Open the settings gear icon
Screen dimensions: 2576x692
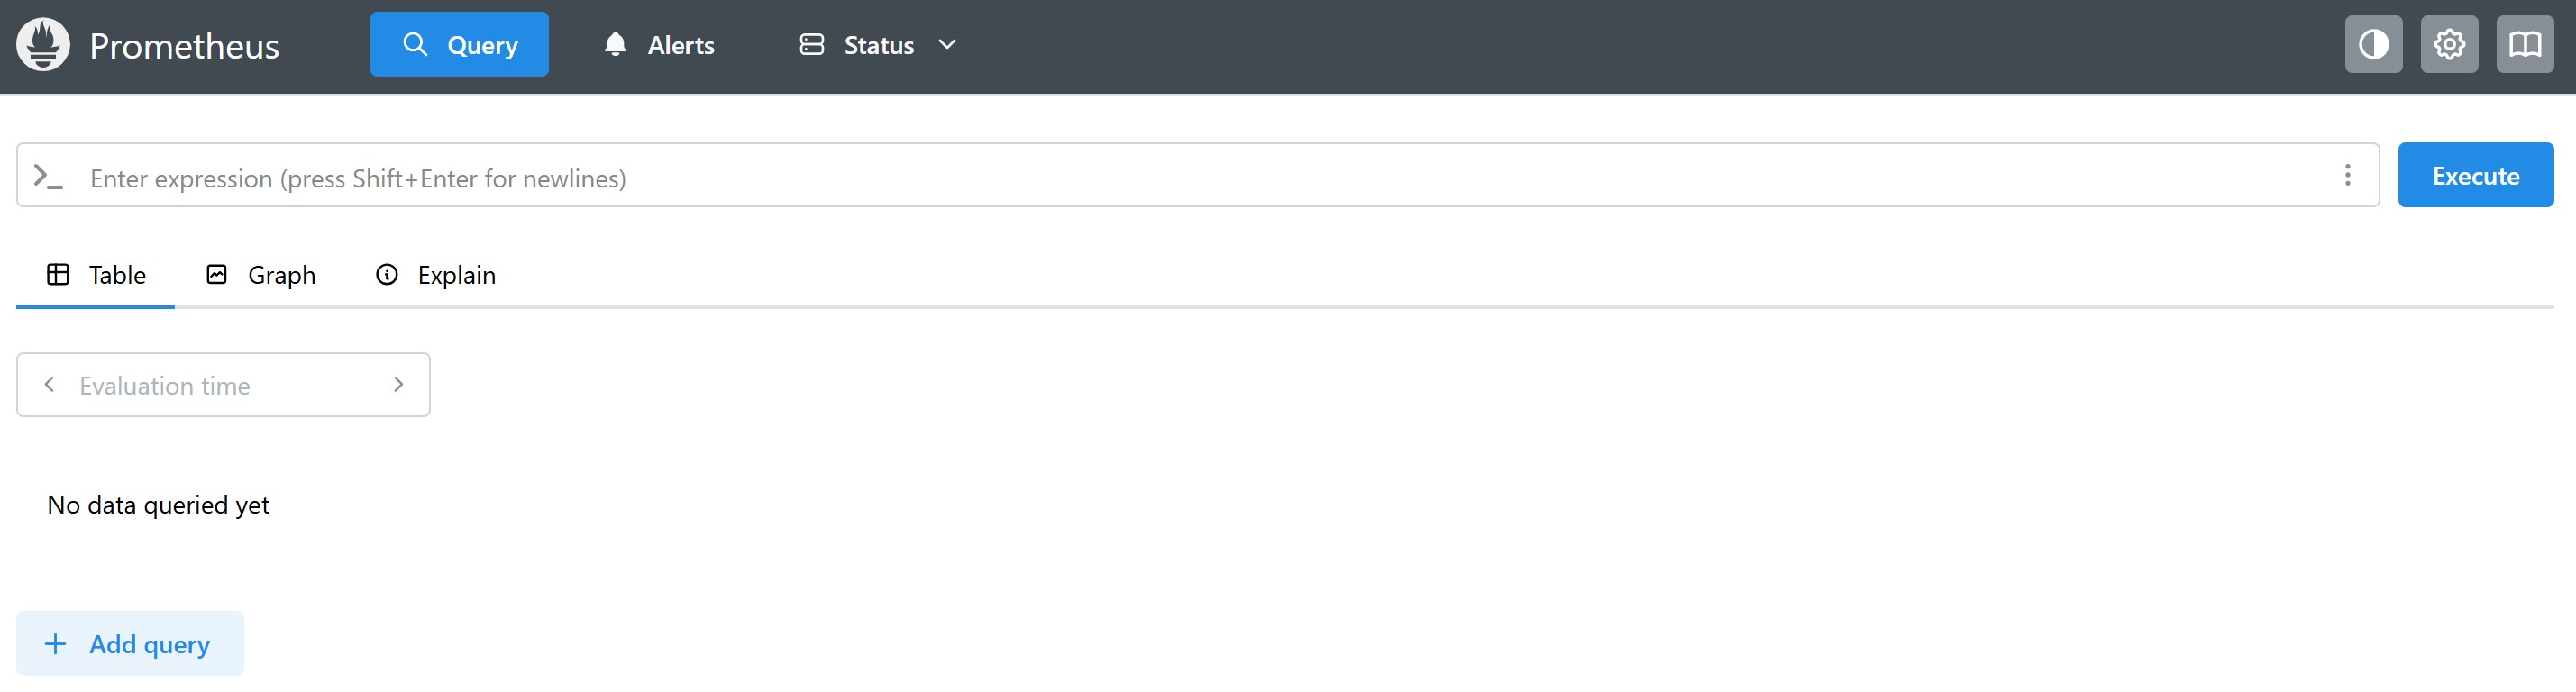[2449, 45]
